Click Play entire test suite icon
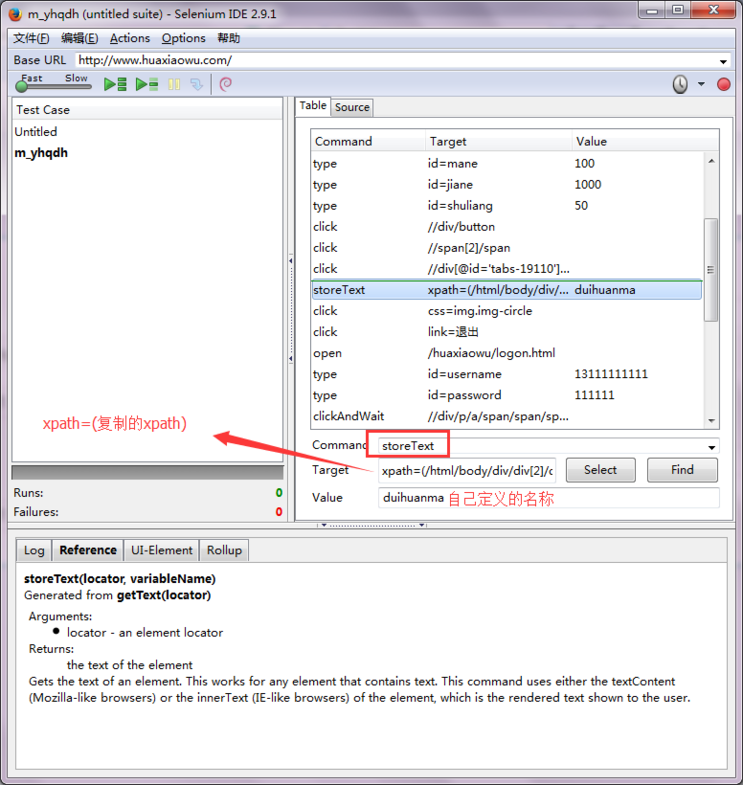The height and width of the screenshot is (785, 743). 115,84
